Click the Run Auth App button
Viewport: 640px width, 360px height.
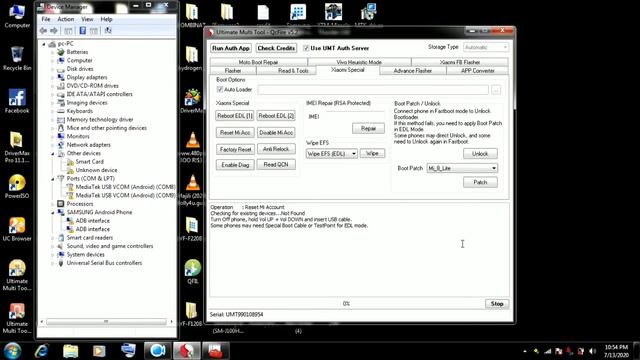[231, 48]
